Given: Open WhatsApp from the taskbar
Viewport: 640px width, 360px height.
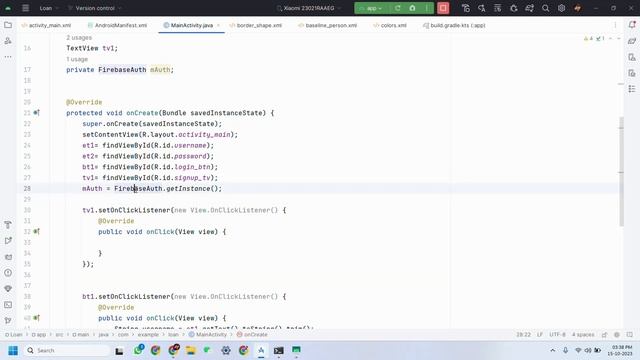Looking at the screenshot, I should (x=138, y=350).
